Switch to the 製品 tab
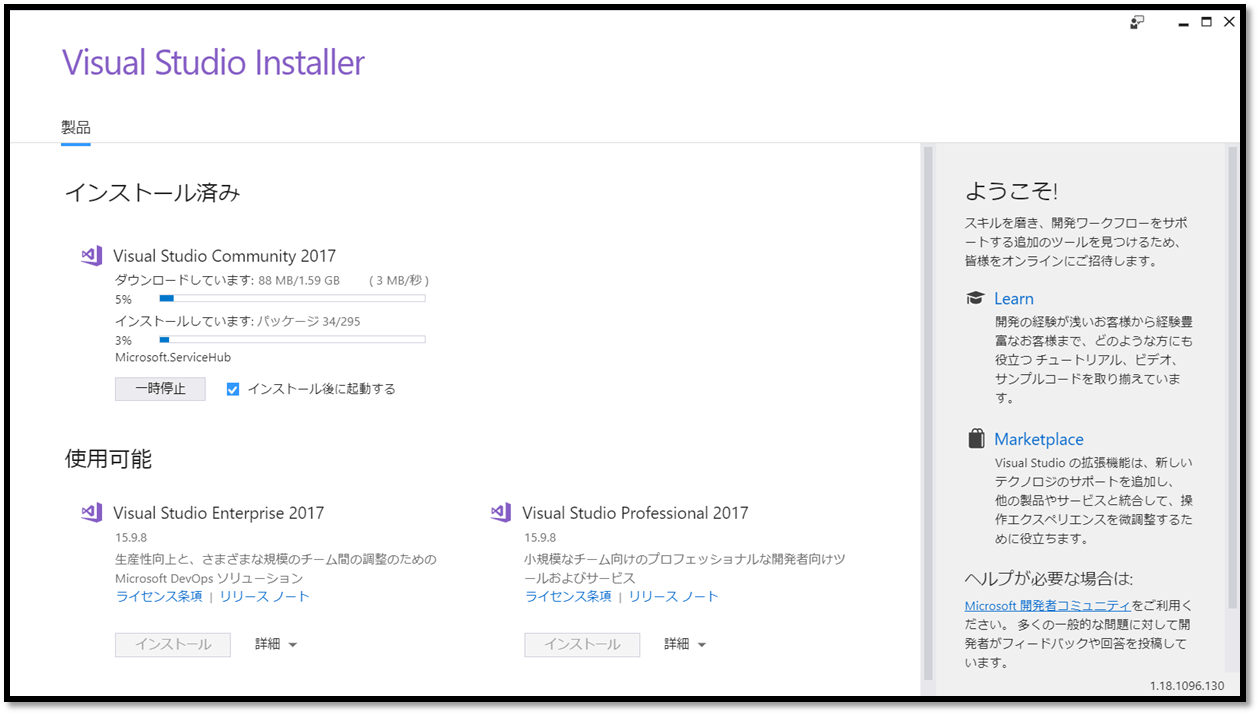Viewport: 1259px width, 715px height. (76, 128)
